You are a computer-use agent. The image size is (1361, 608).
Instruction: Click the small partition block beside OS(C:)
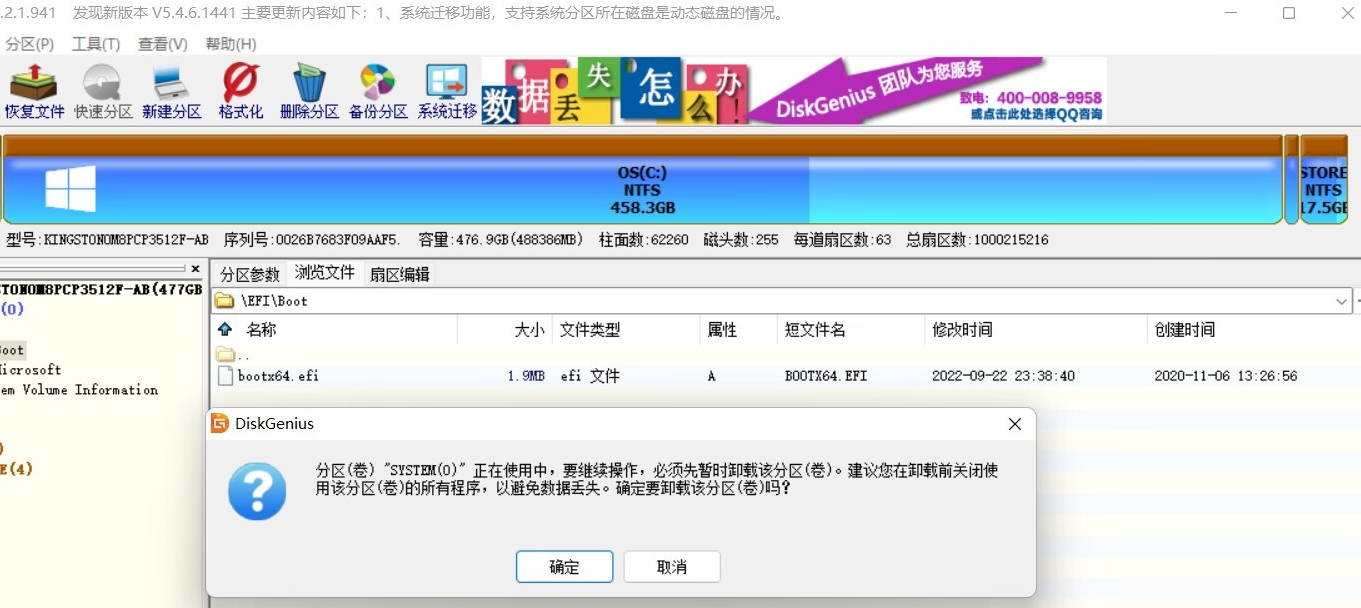tap(1291, 180)
